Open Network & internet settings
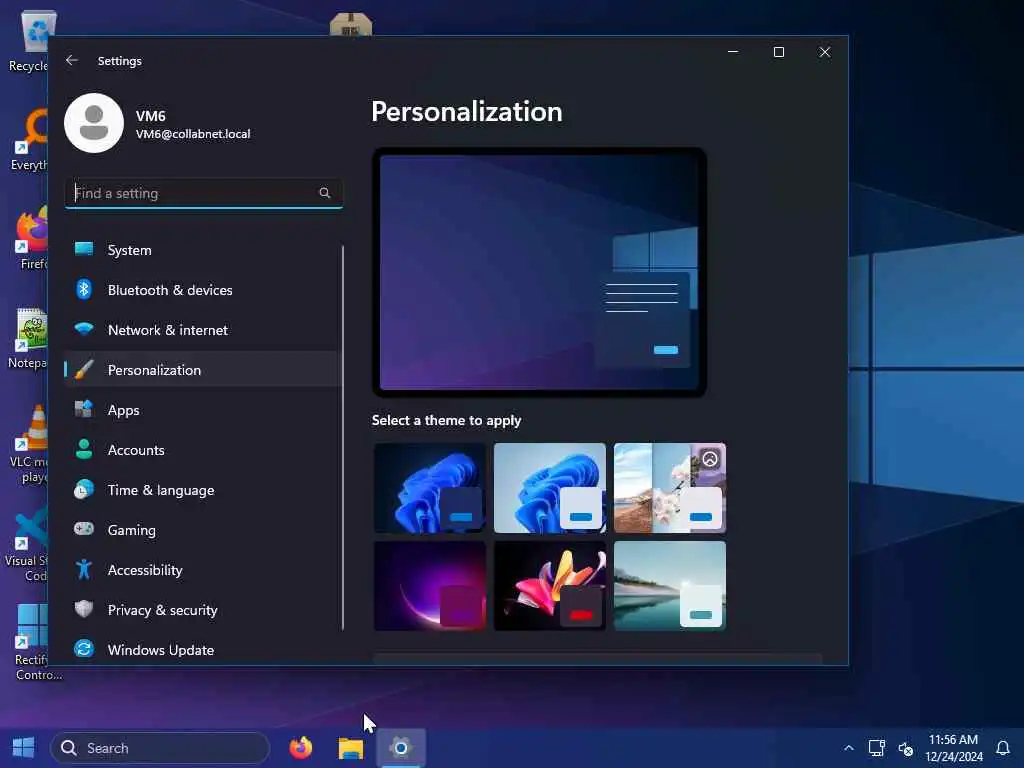This screenshot has width=1024, height=768. click(x=202, y=329)
